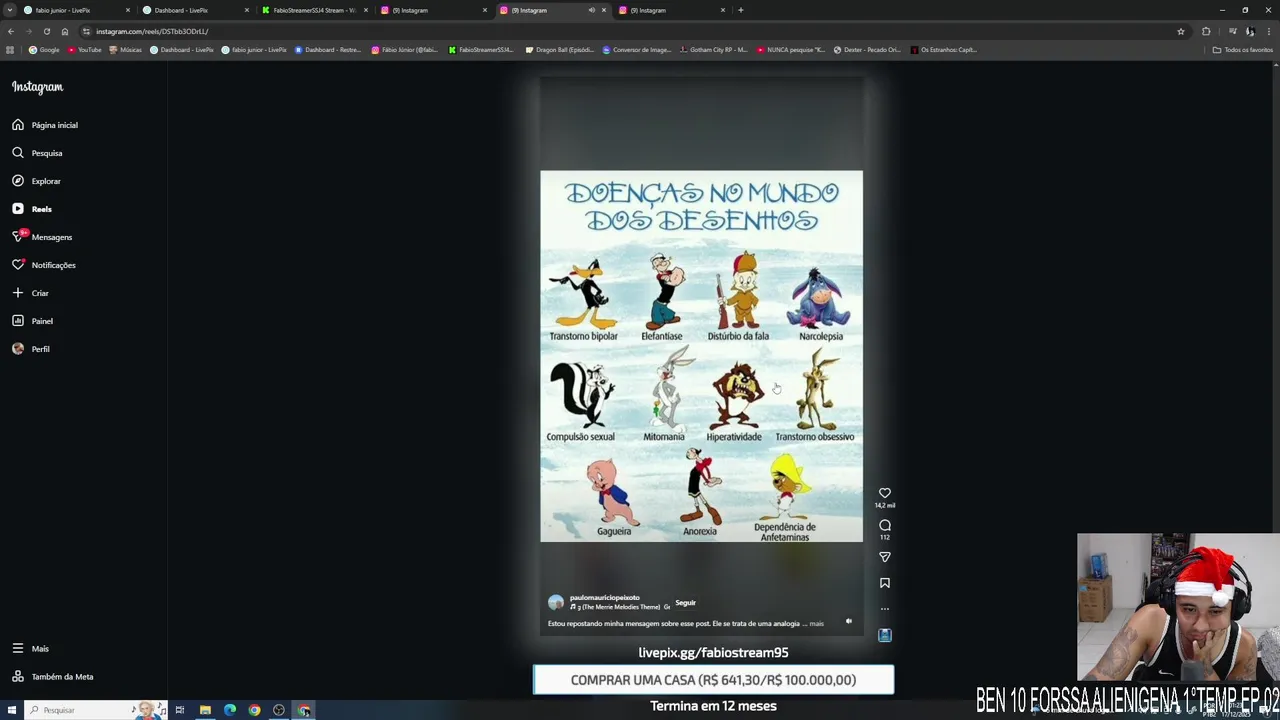
Task: Reload the Instagram page
Action: point(46,31)
